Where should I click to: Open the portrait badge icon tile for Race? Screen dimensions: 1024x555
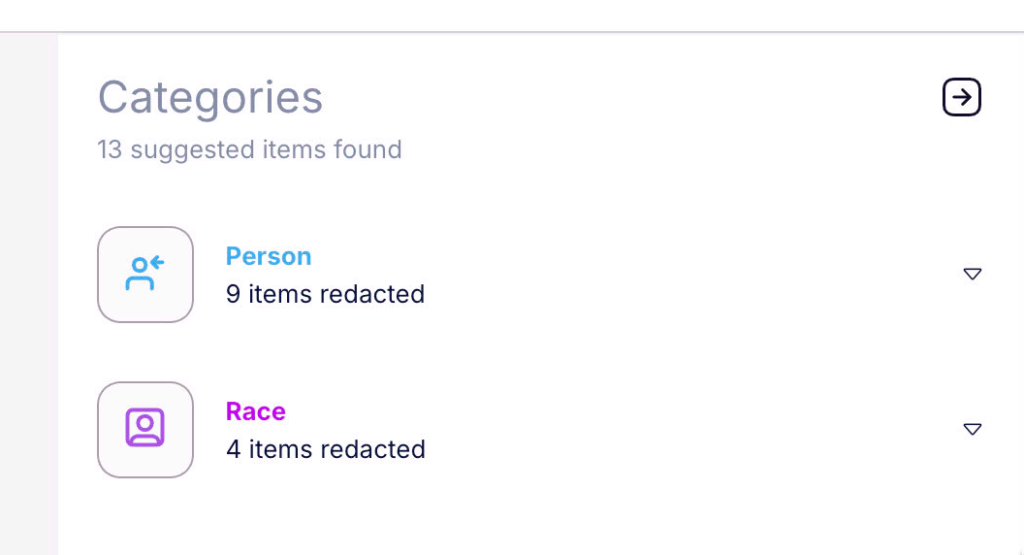click(x=145, y=429)
